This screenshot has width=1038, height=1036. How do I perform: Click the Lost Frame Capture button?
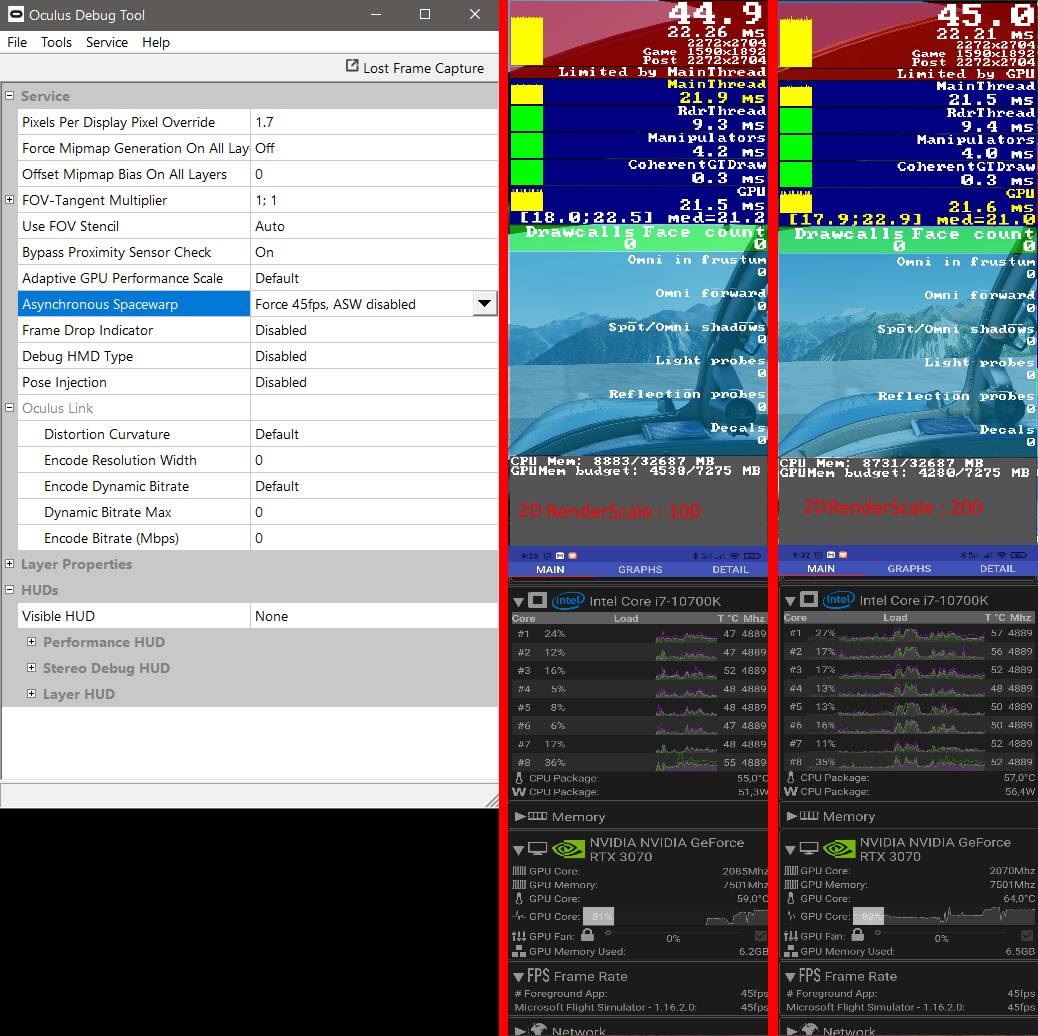click(x=415, y=68)
